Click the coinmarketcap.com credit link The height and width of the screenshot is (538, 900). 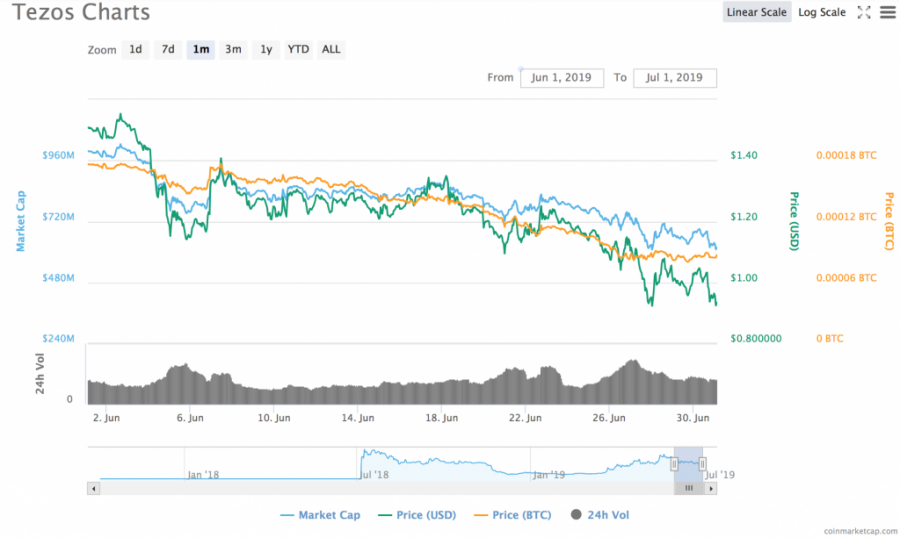click(x=860, y=531)
